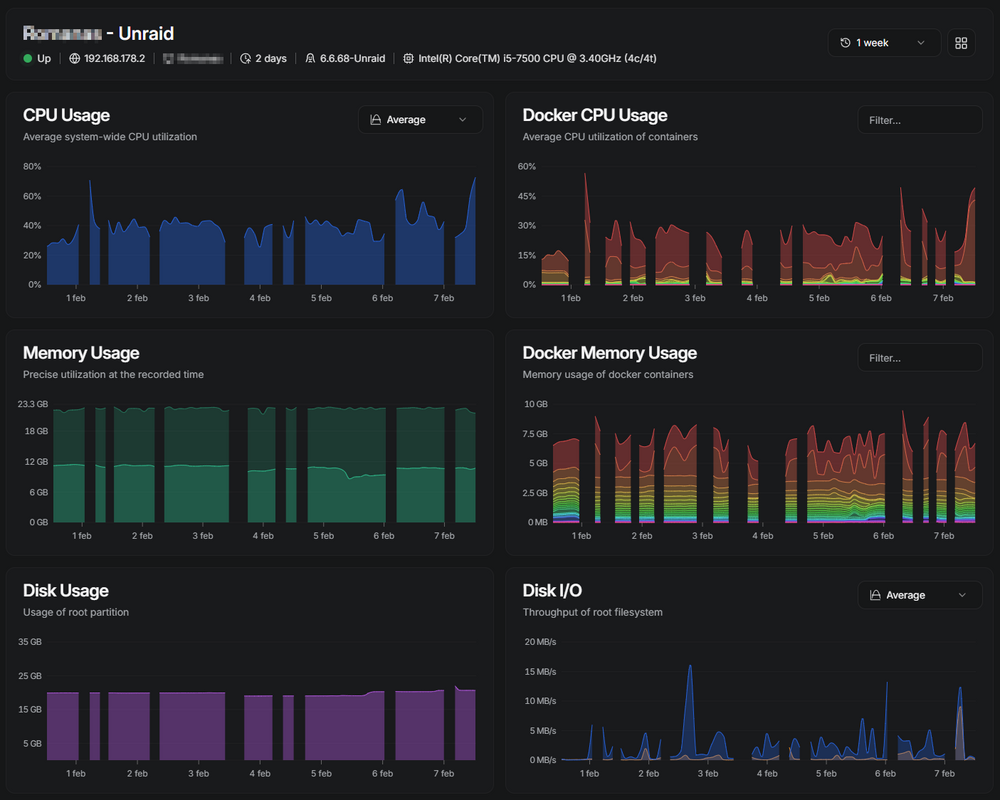Open the grid layout toggle icon
Viewport: 1000px width, 800px height.
[x=961, y=43]
